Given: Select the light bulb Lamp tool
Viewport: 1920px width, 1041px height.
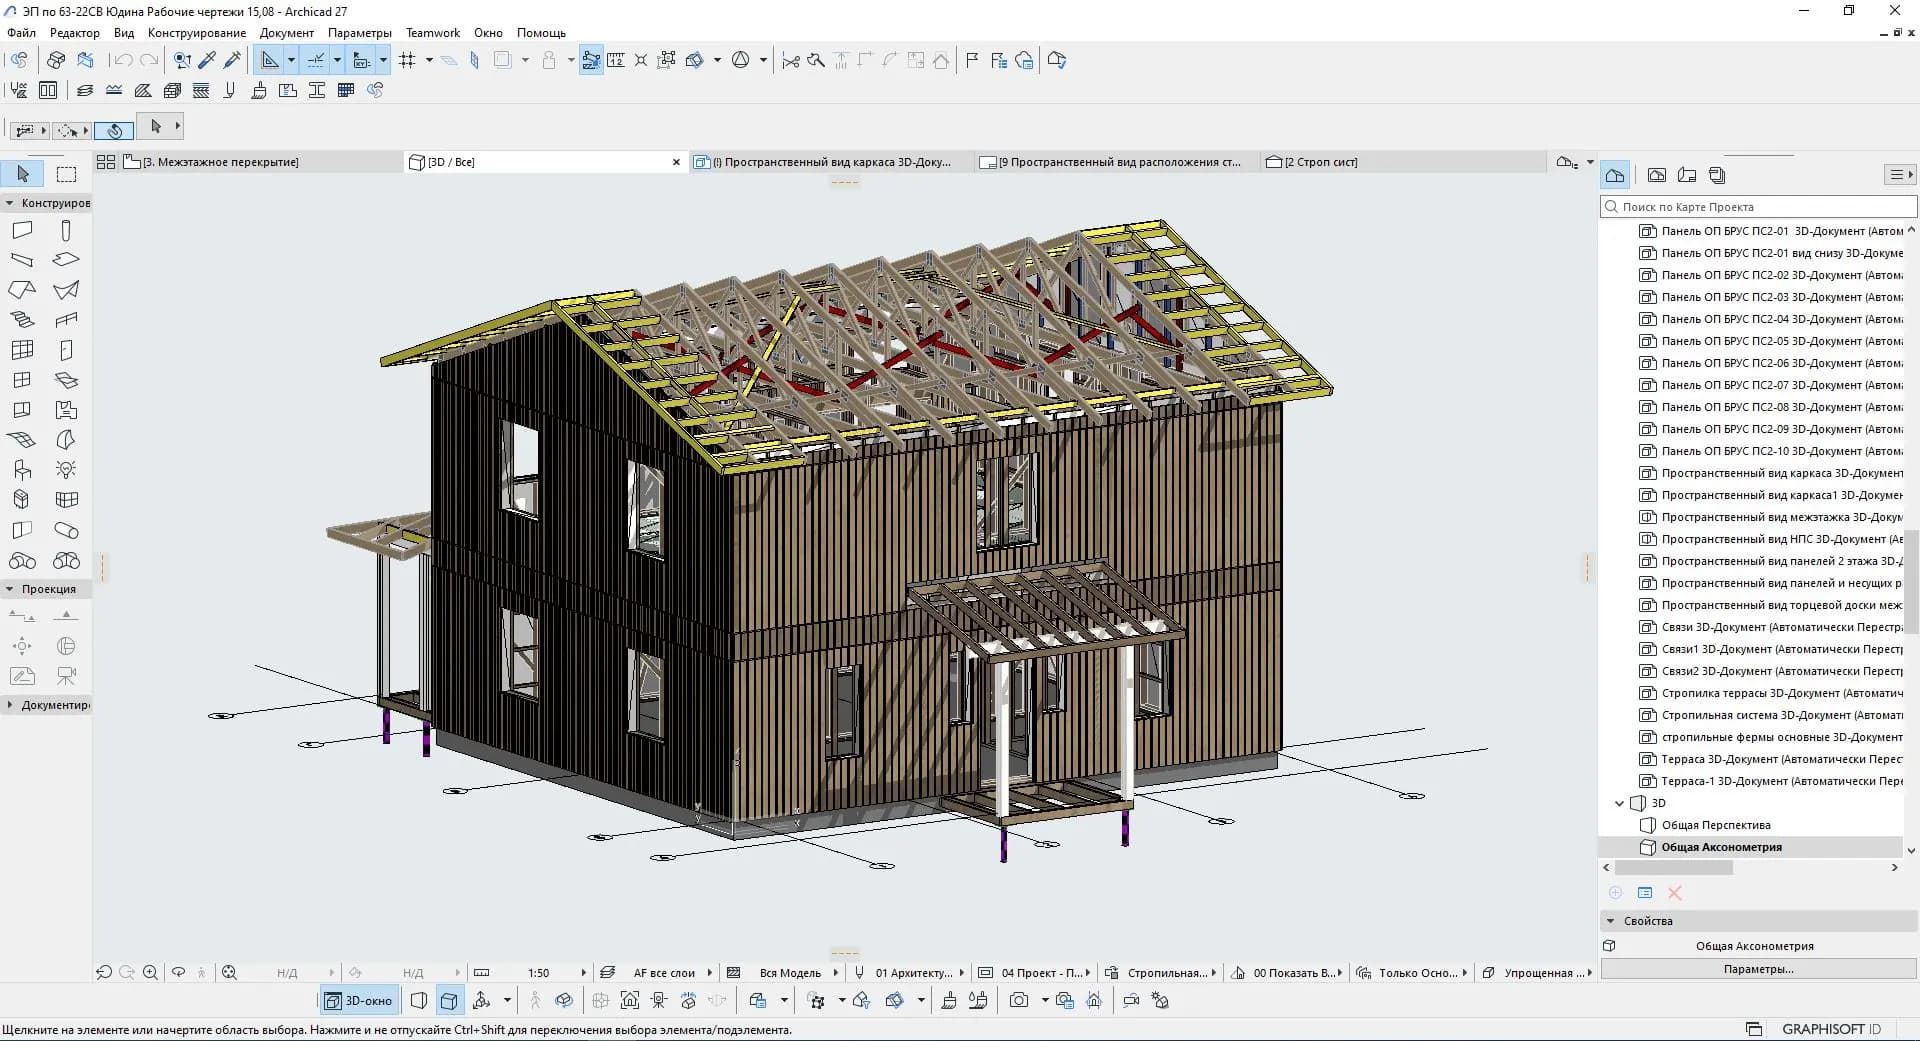Looking at the screenshot, I should coord(66,470).
